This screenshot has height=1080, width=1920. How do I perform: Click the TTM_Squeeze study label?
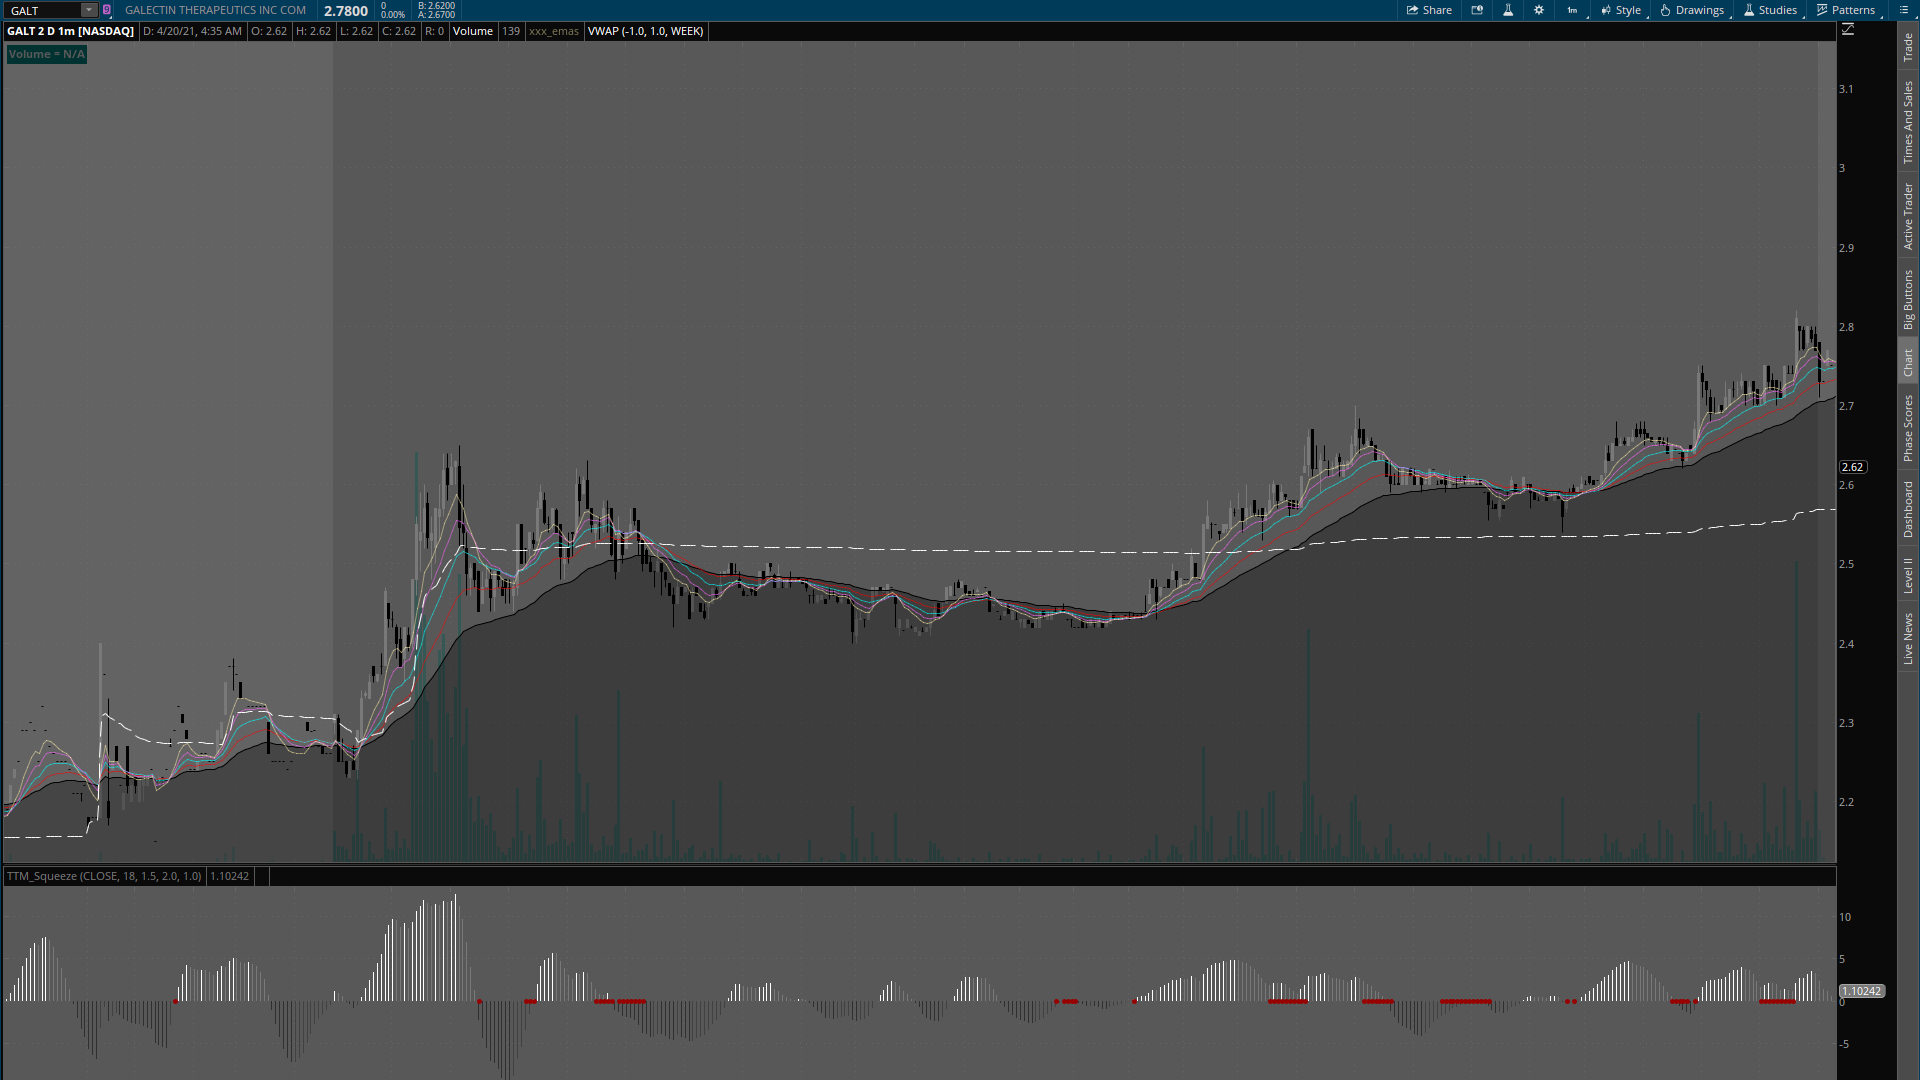[x=103, y=876]
